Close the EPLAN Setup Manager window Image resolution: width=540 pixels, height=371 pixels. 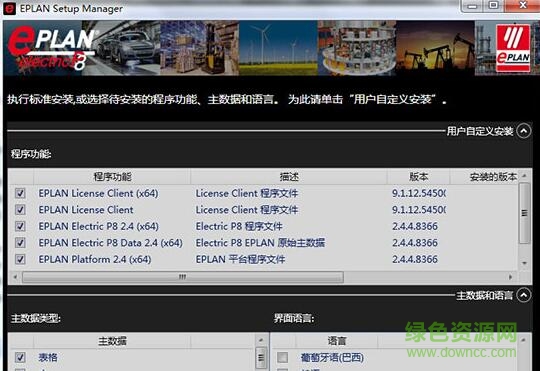(x=523, y=6)
